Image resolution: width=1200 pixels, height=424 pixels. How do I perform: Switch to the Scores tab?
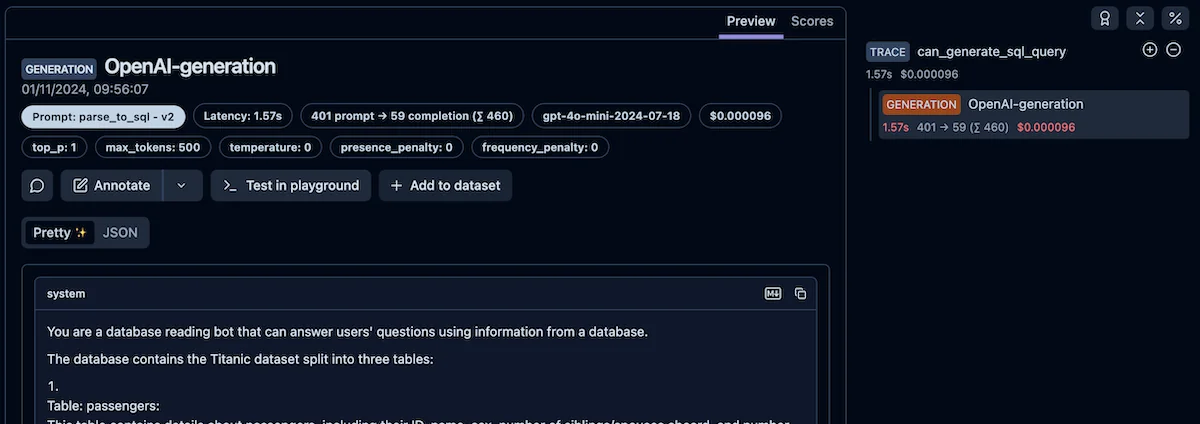pos(812,21)
